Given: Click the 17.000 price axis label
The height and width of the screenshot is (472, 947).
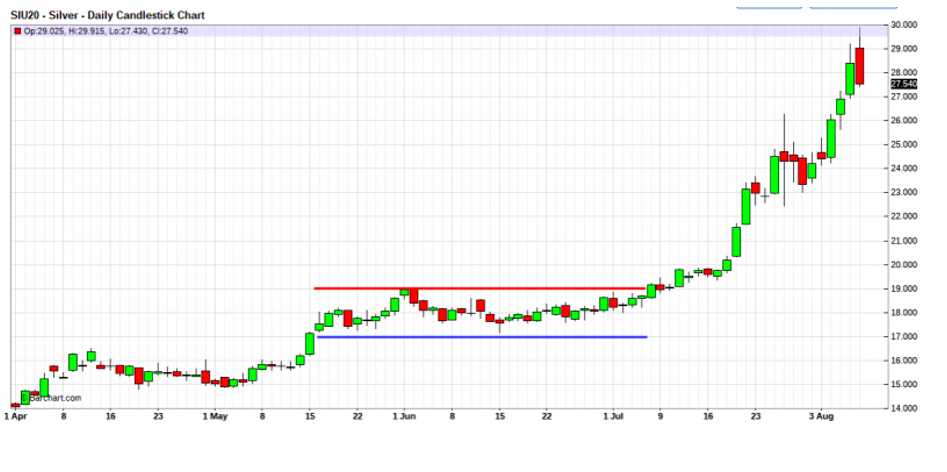Looking at the screenshot, I should click(904, 337).
